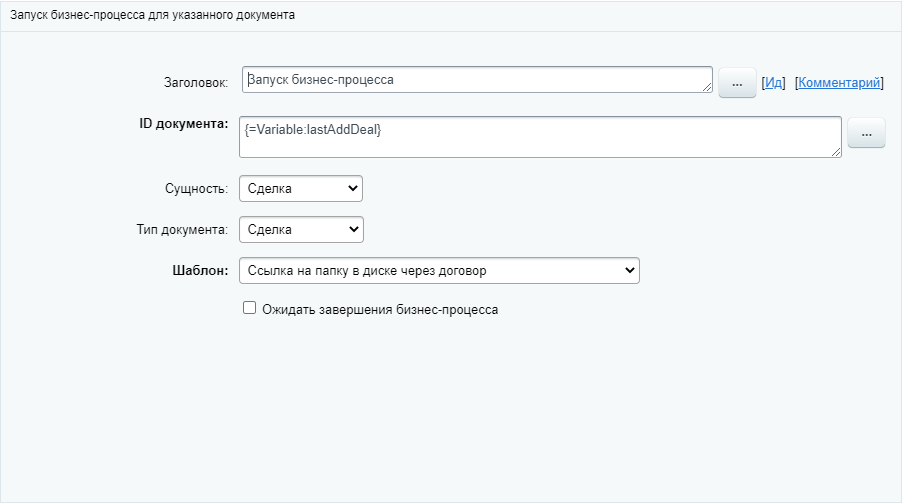Click the {=Variable:lastAddDeal} expression text
This screenshot has height=503, width=903.
(x=313, y=129)
